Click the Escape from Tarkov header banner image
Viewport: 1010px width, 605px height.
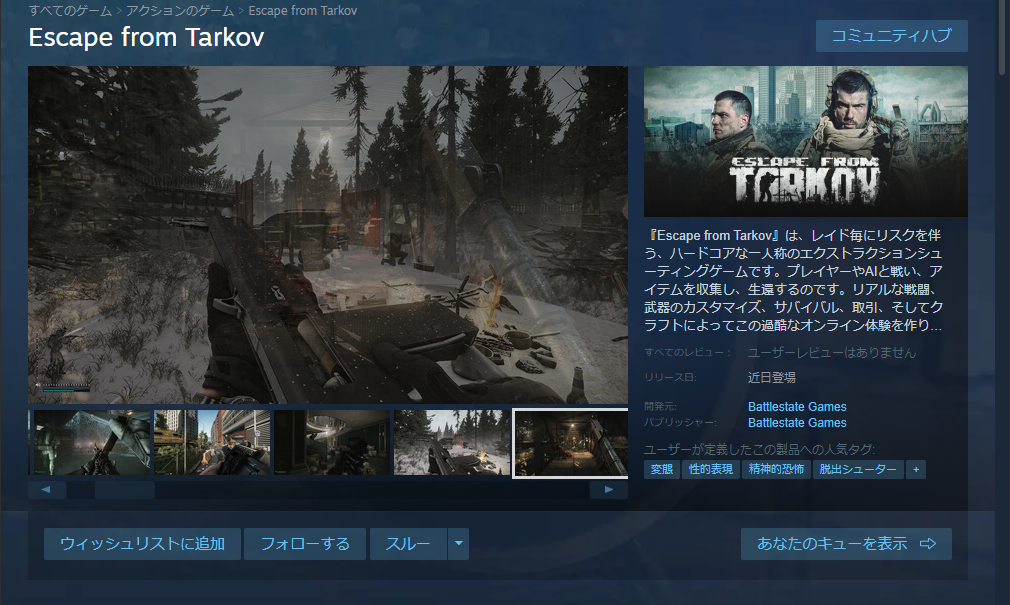pyautogui.click(x=806, y=141)
